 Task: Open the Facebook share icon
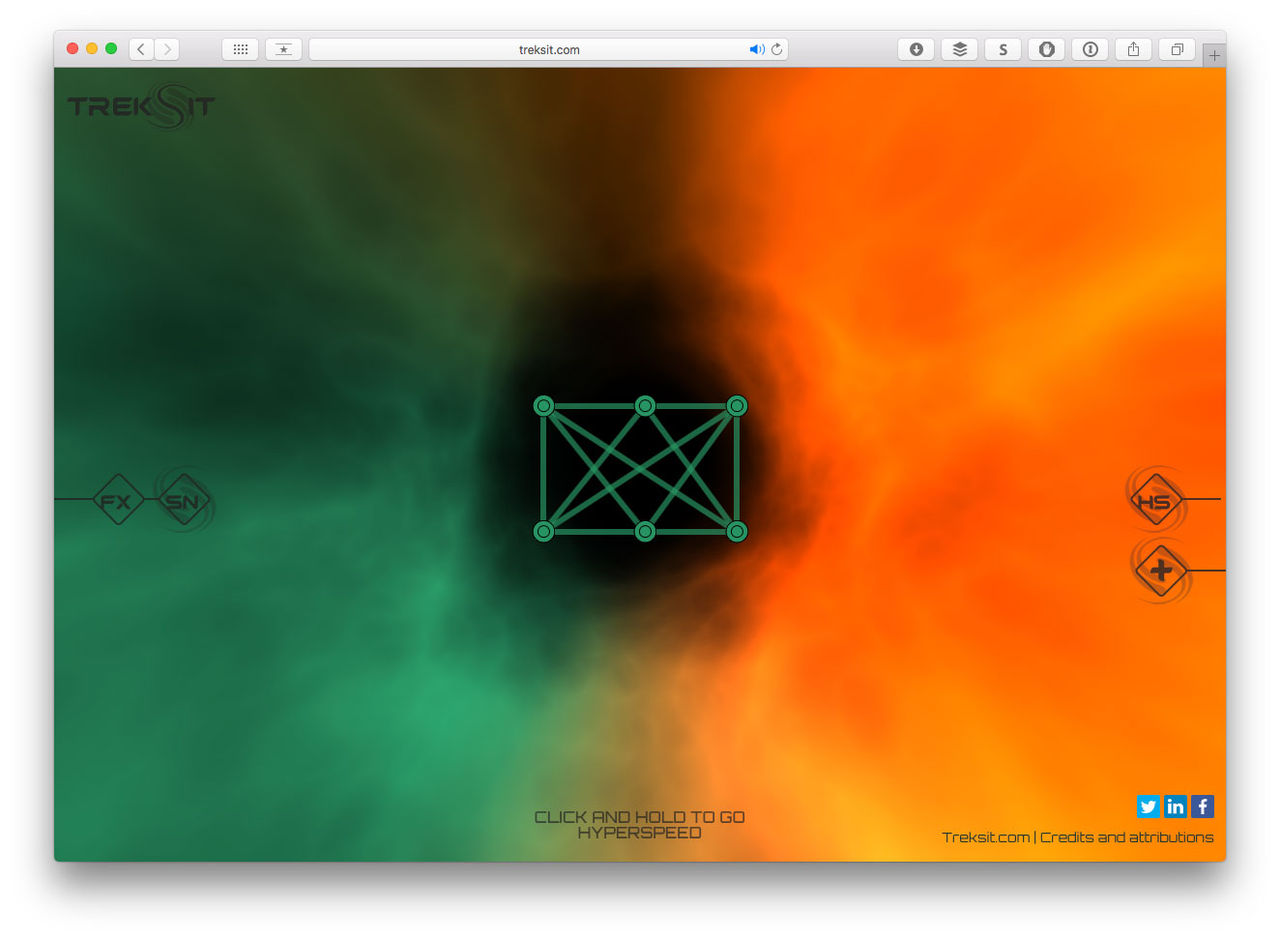tap(1202, 806)
